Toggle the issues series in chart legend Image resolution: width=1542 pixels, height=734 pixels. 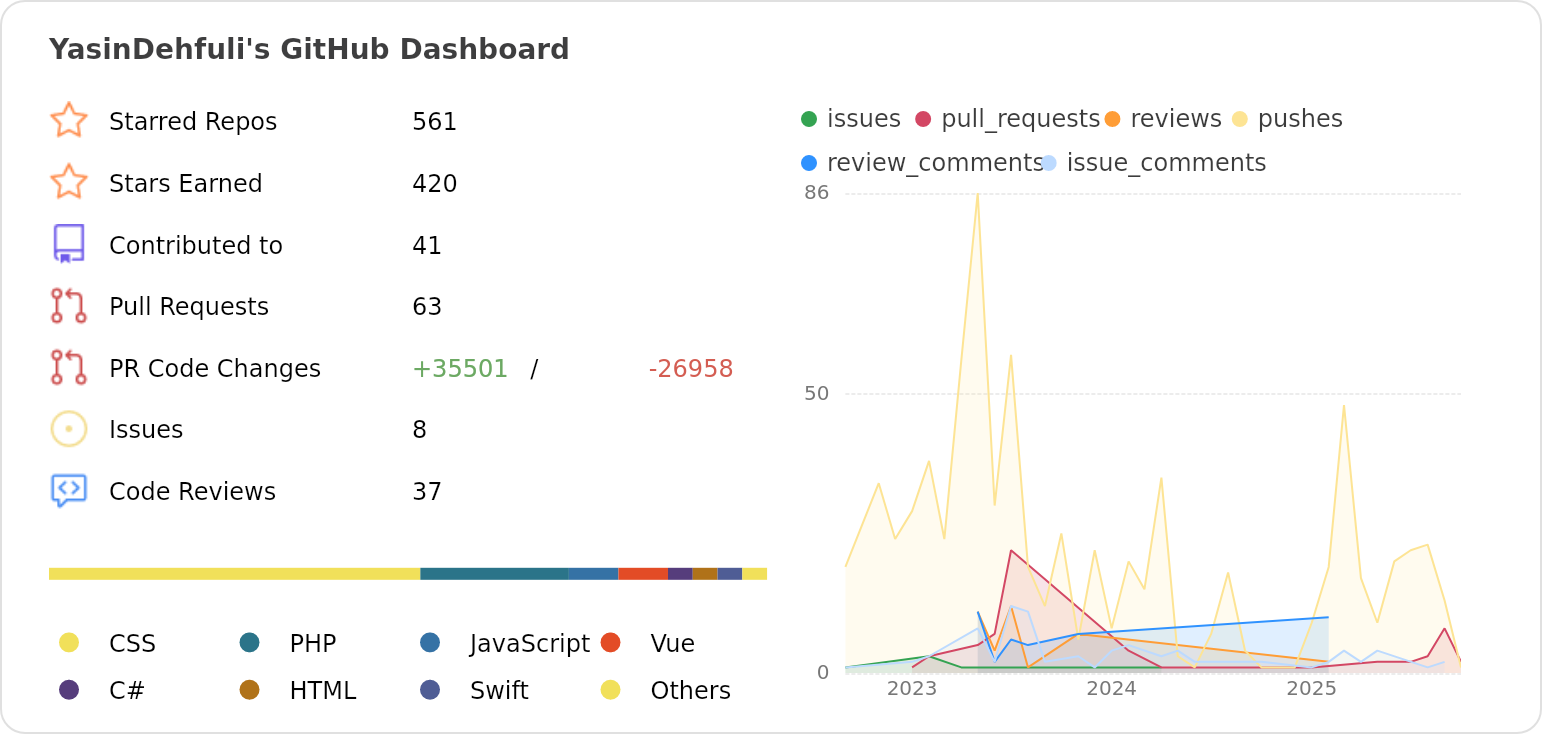[851, 119]
